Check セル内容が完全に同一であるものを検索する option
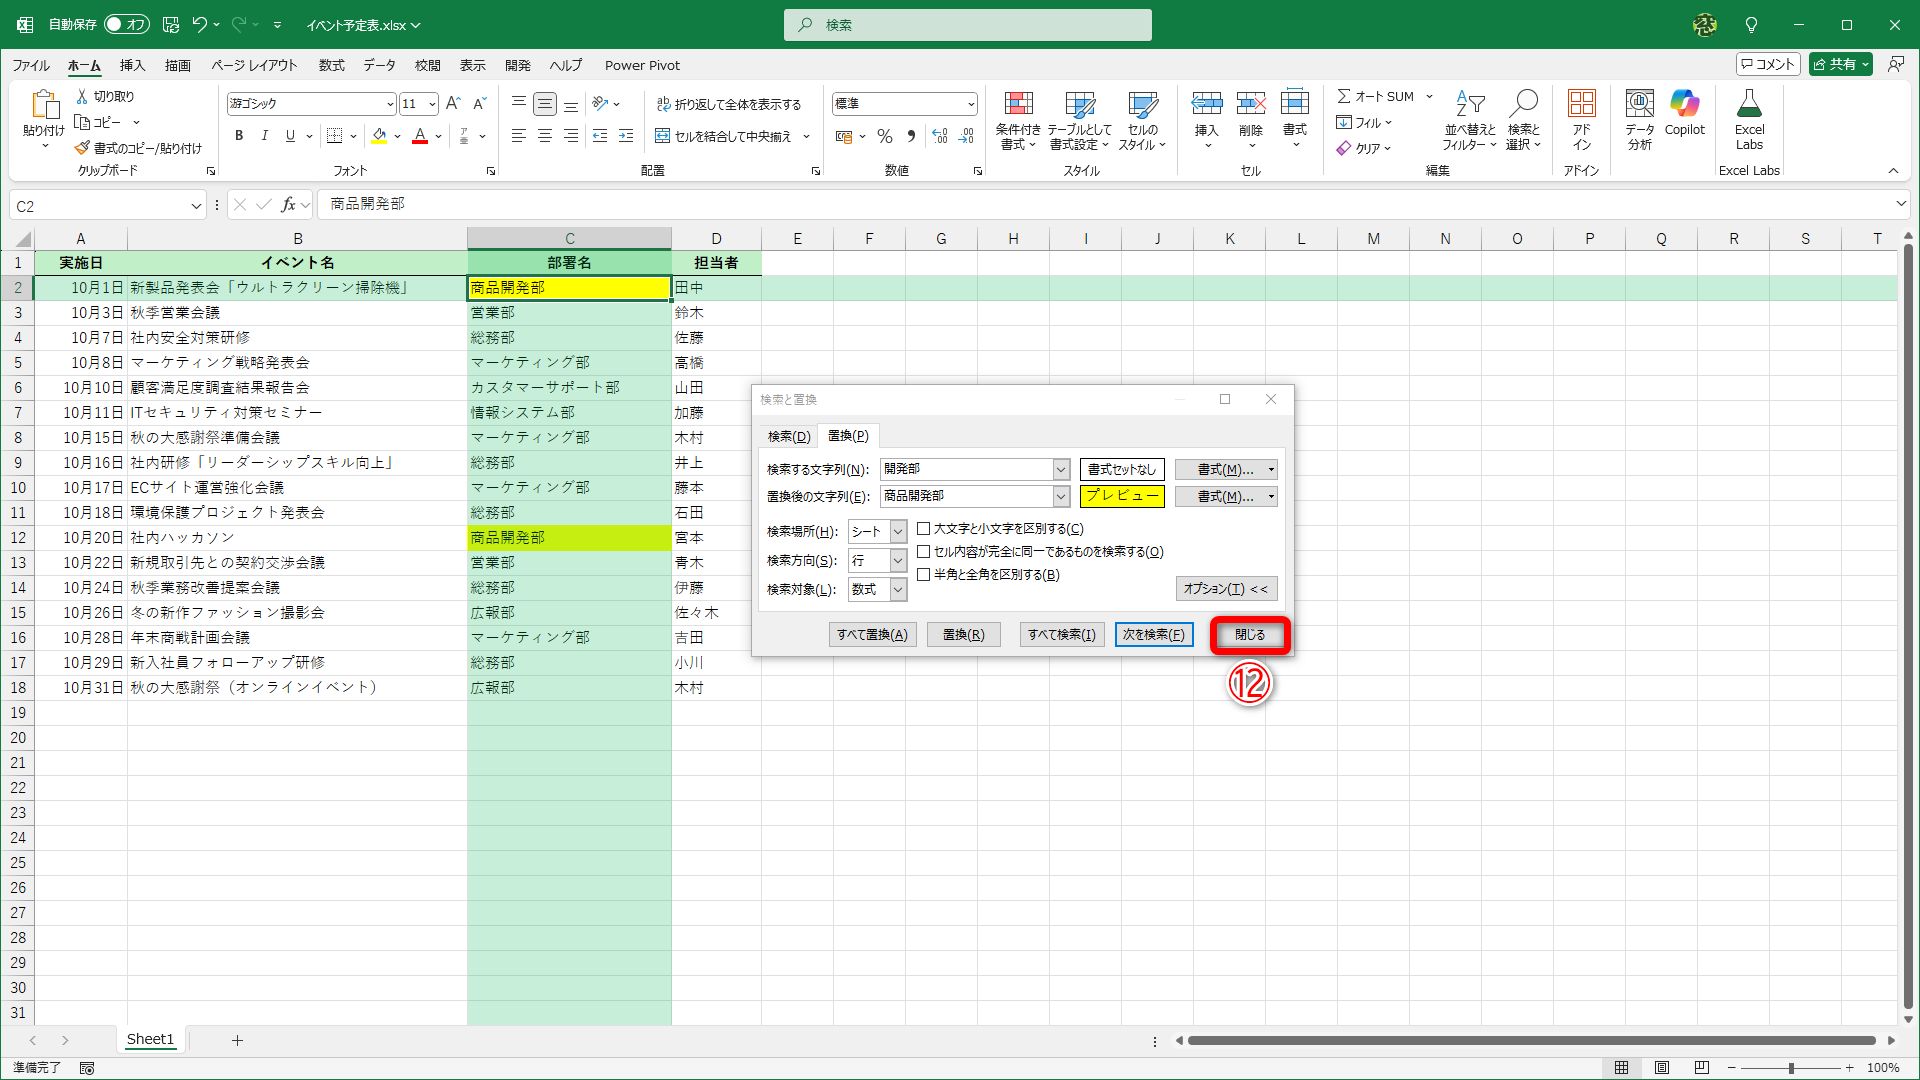Screen dimensions: 1920x1080 pos(925,551)
